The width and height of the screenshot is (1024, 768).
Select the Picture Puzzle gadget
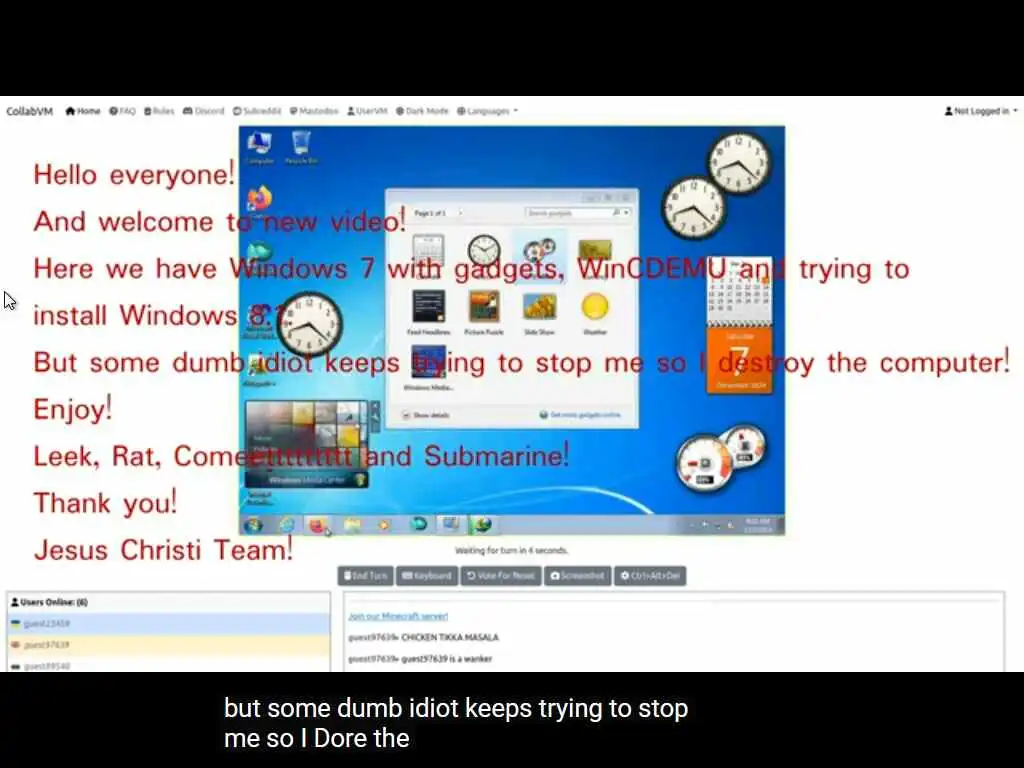tap(484, 313)
